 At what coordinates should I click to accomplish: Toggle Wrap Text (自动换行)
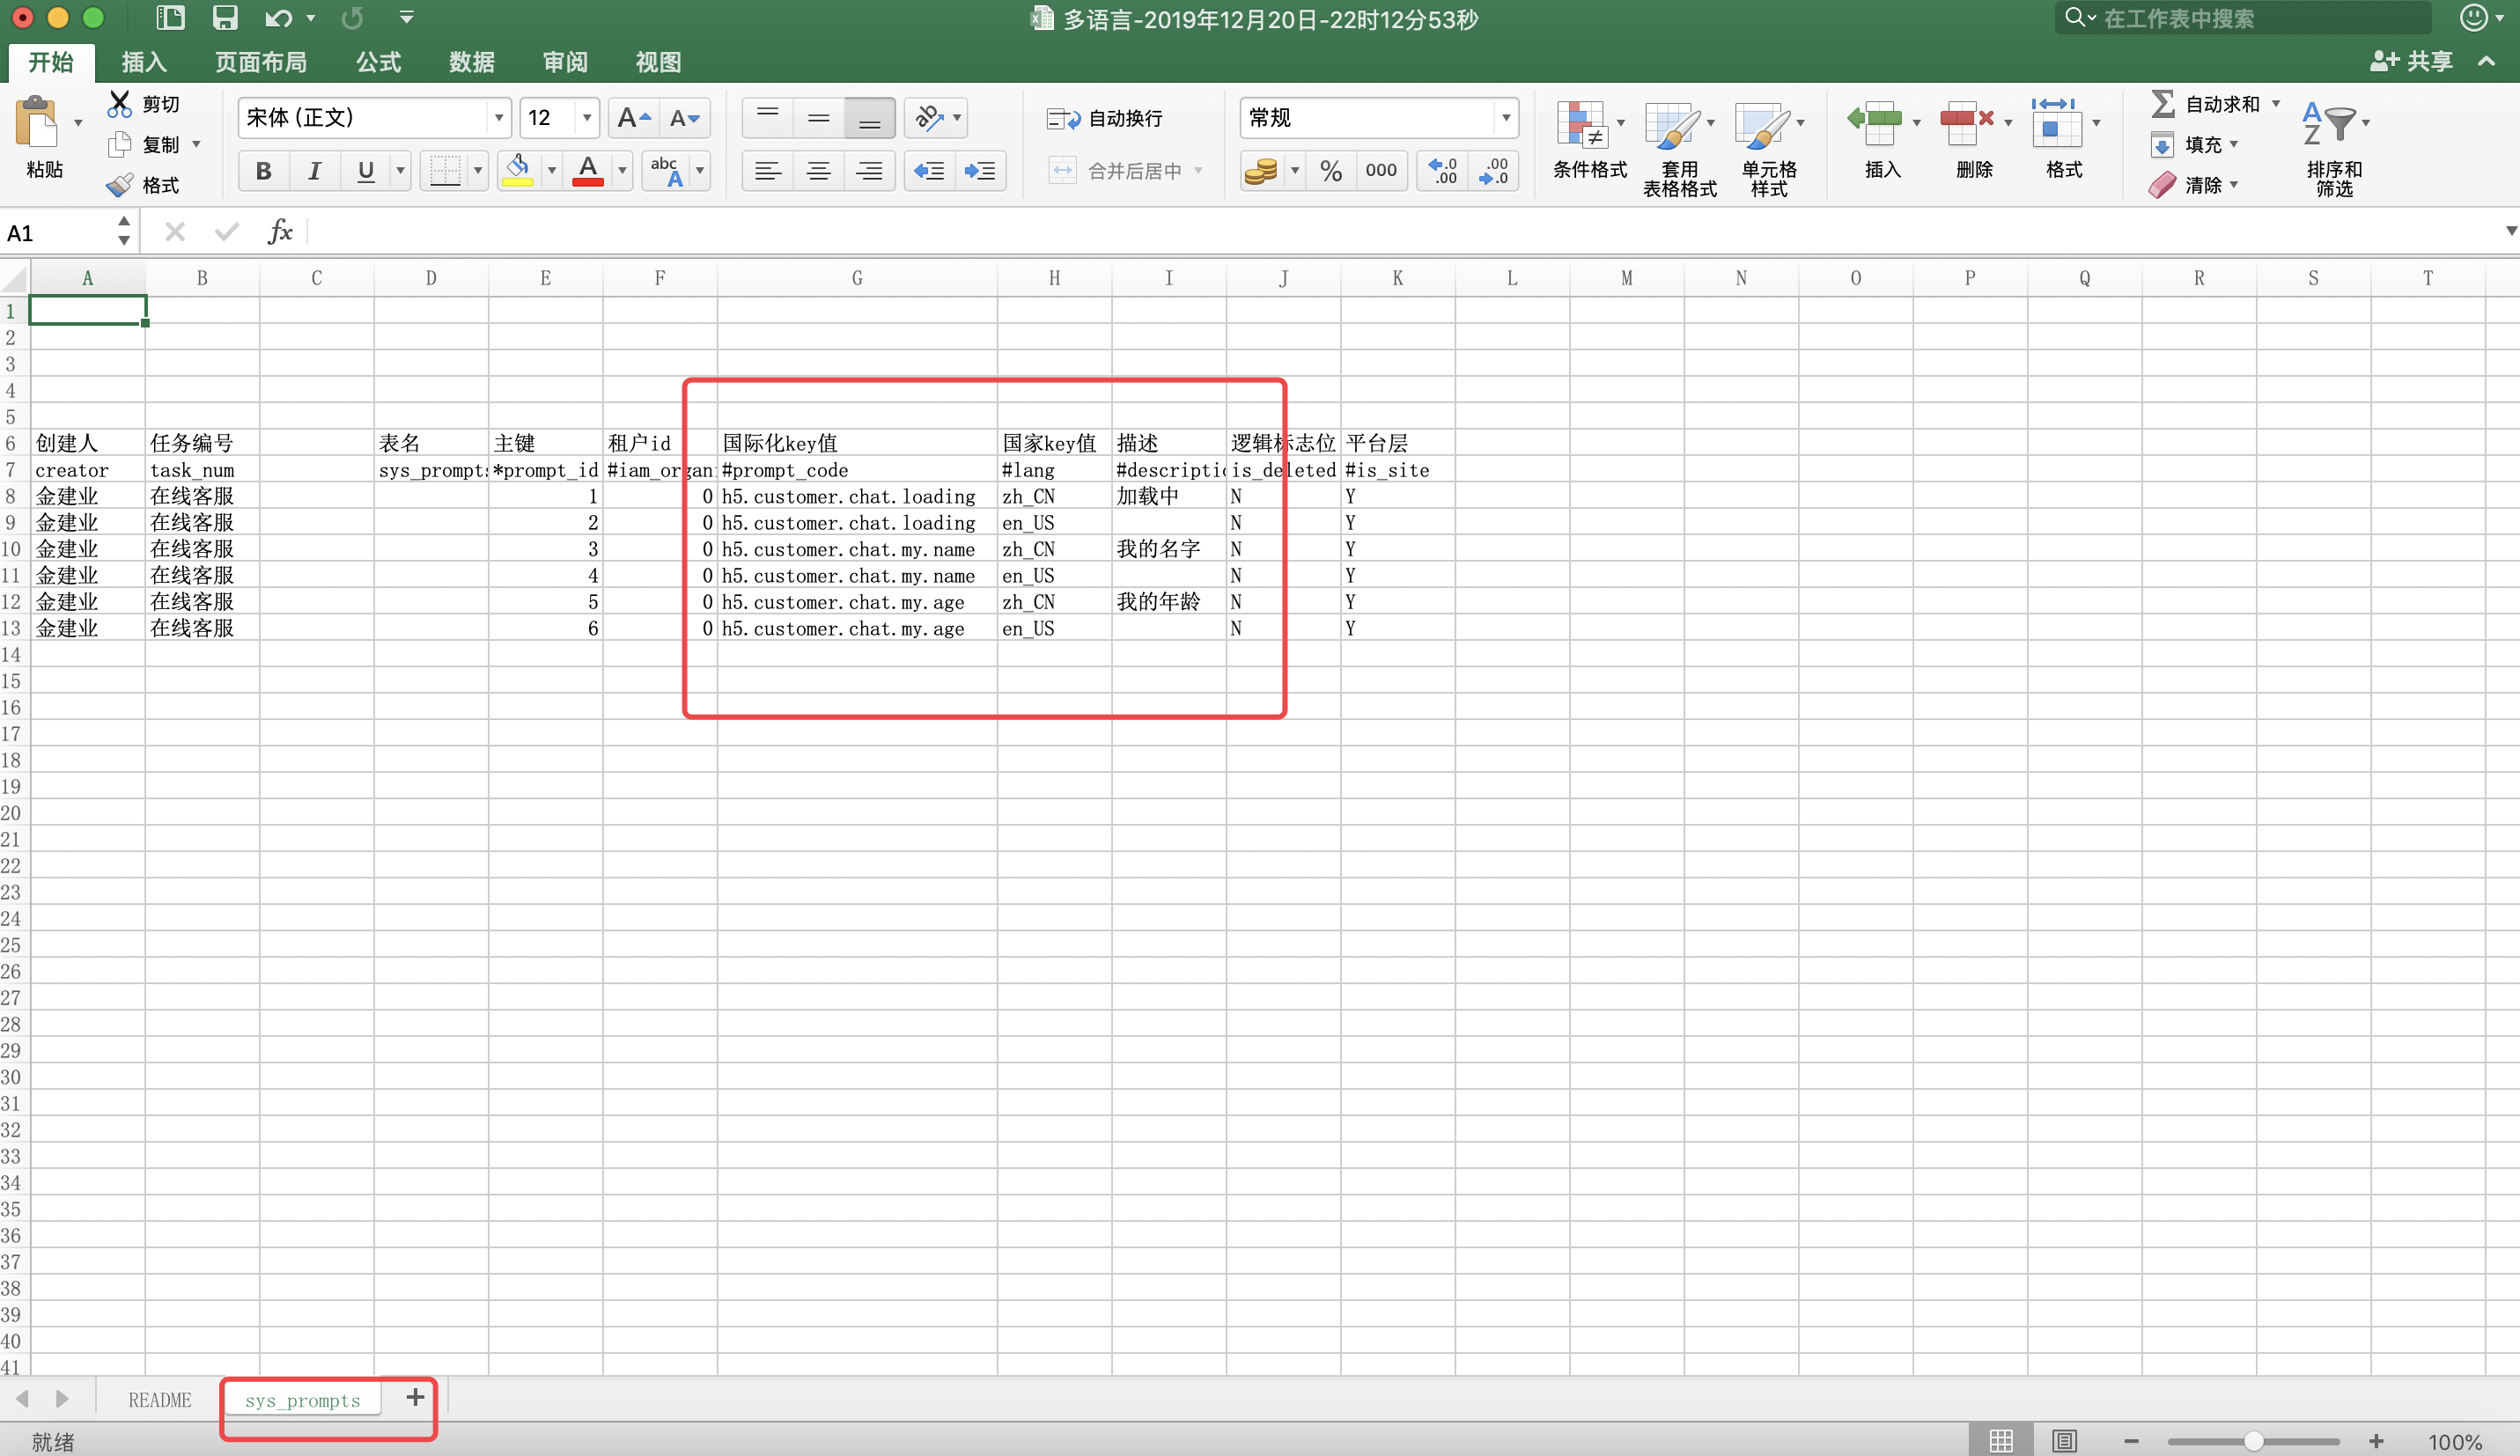coord(1105,119)
